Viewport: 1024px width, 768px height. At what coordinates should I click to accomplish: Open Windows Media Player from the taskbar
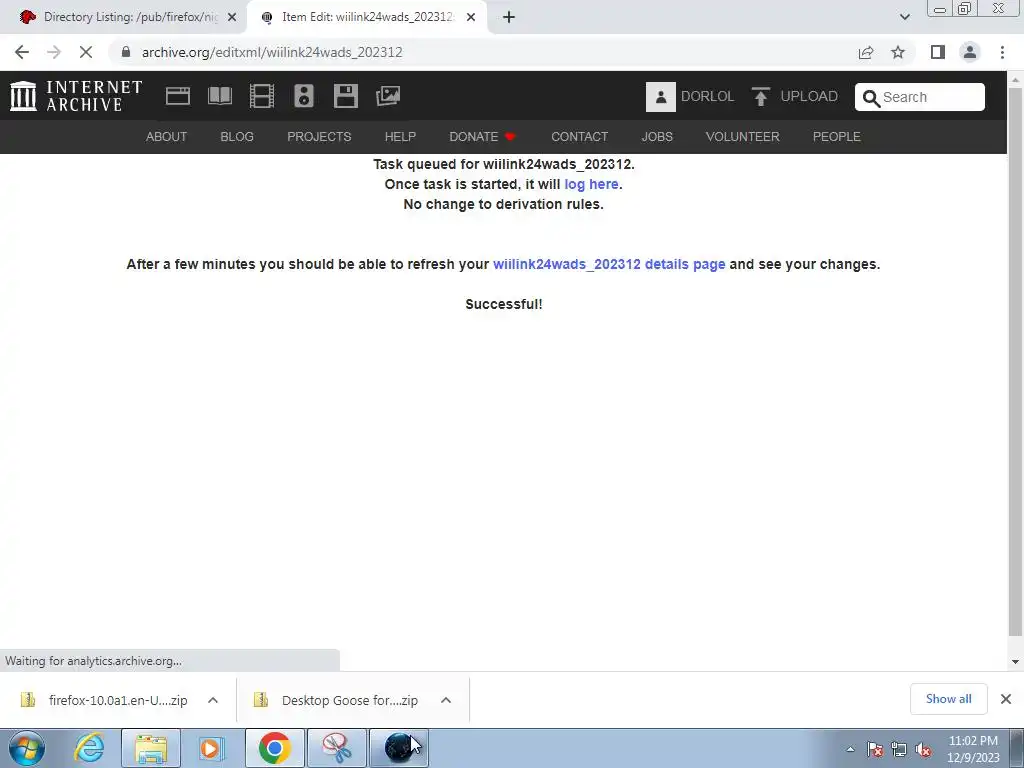[210, 748]
